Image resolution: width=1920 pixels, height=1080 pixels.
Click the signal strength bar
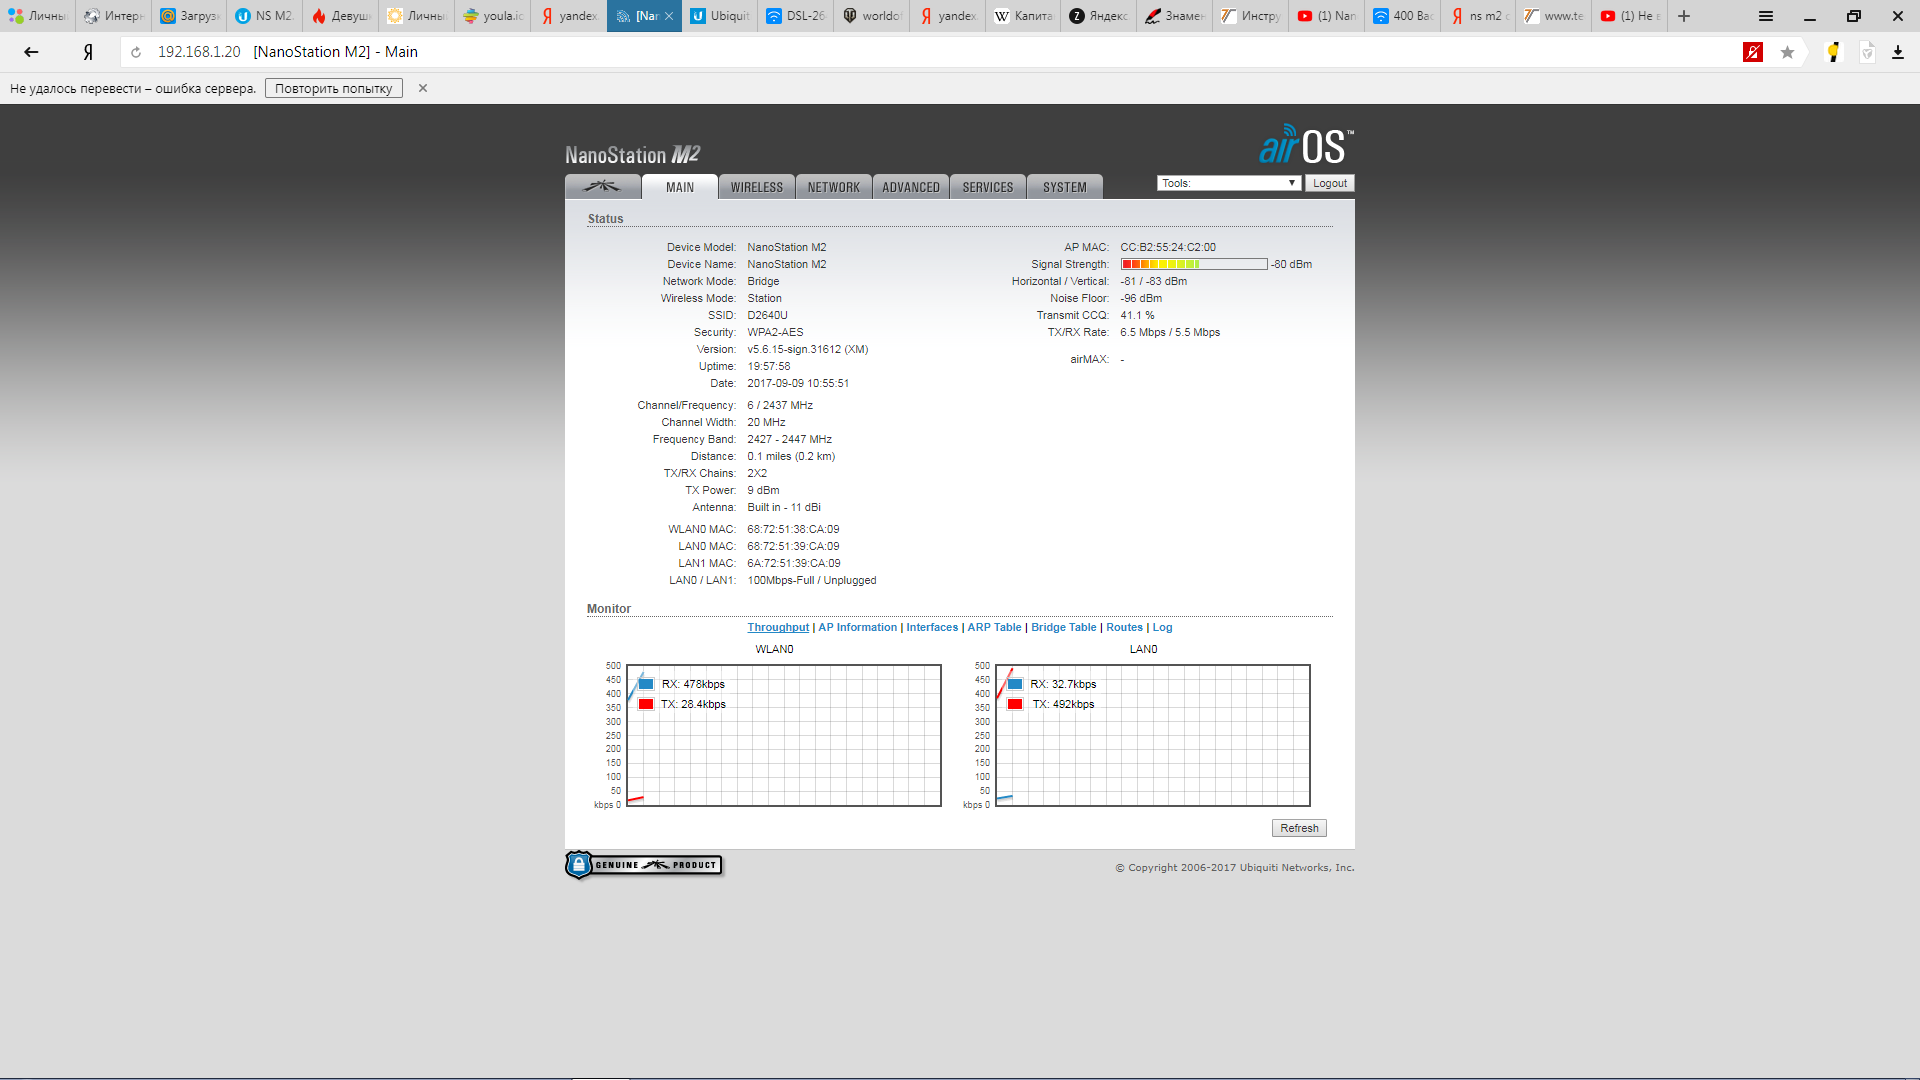click(1194, 264)
